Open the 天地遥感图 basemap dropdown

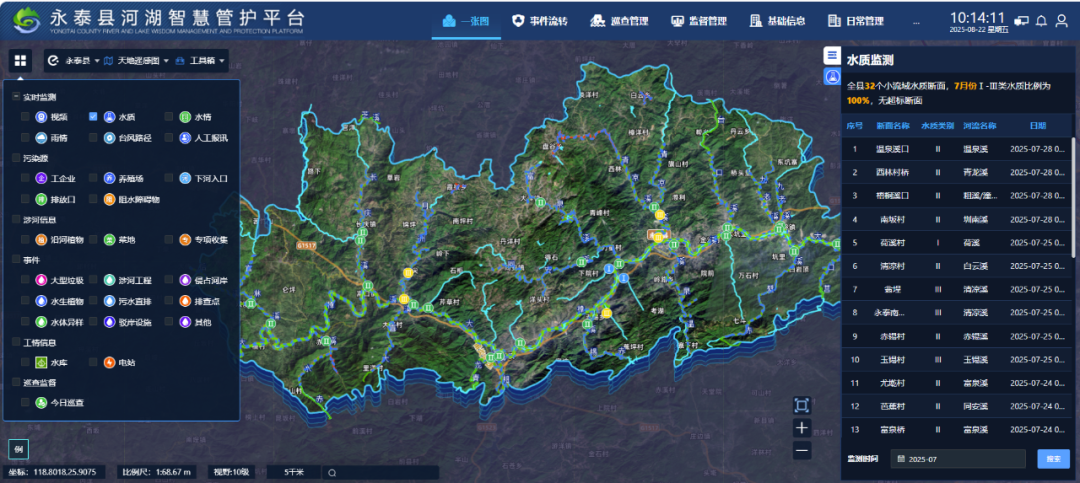137,61
